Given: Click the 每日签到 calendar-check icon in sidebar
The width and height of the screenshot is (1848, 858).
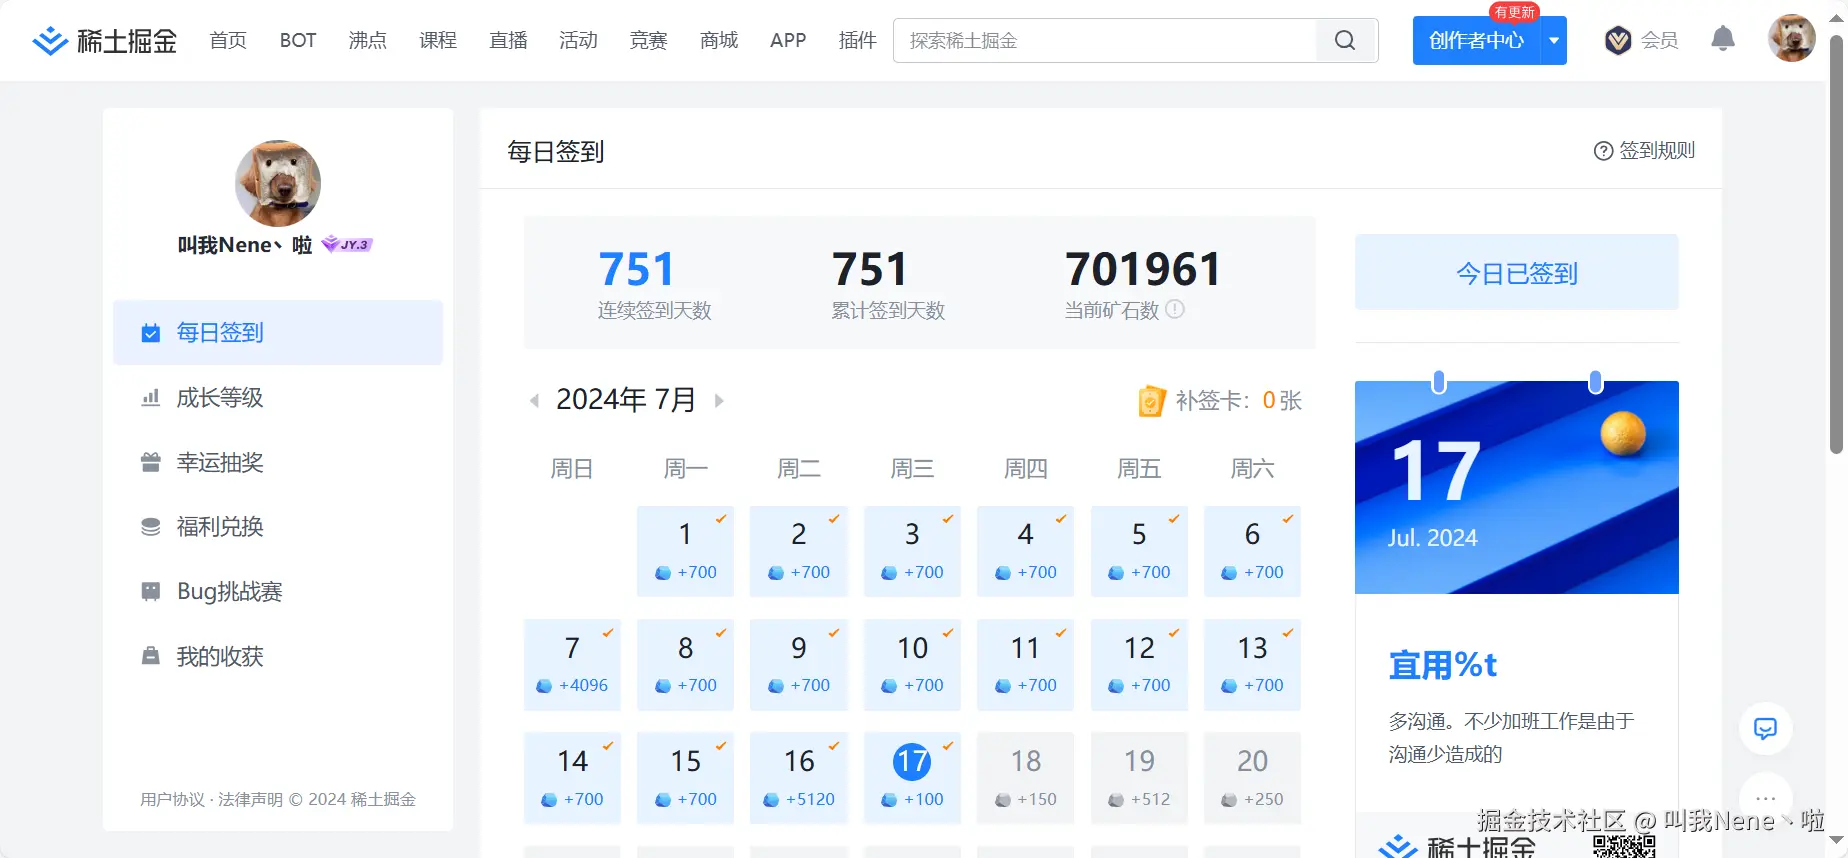Looking at the screenshot, I should pyautogui.click(x=151, y=333).
